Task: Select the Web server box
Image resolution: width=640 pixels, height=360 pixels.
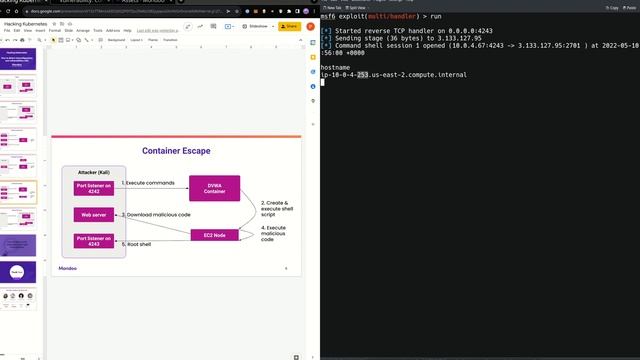Action: pyautogui.click(x=94, y=215)
